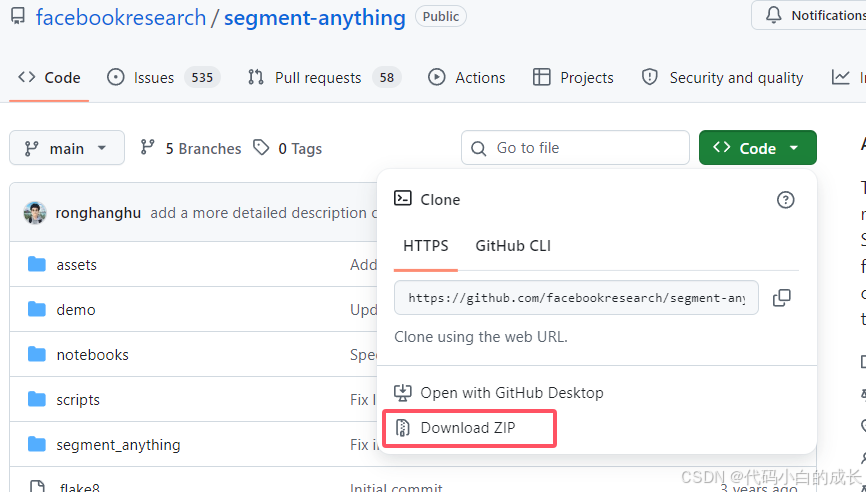The width and height of the screenshot is (866, 492).
Task: Open the demo folder
Action: tap(76, 310)
